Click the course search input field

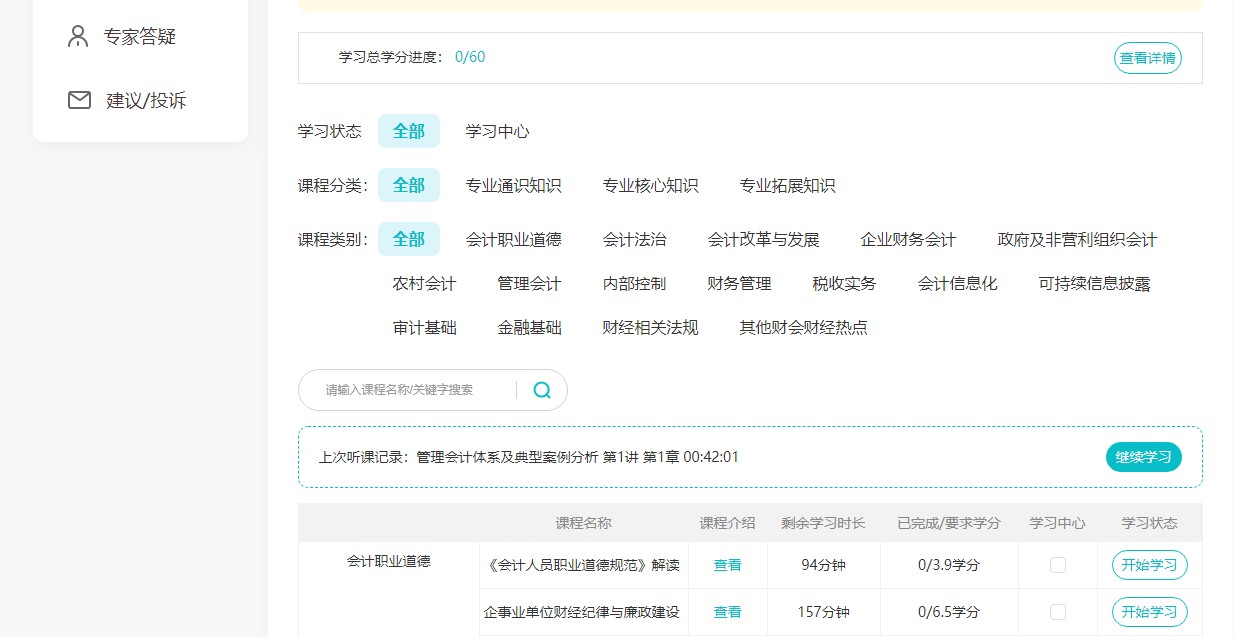(420, 390)
